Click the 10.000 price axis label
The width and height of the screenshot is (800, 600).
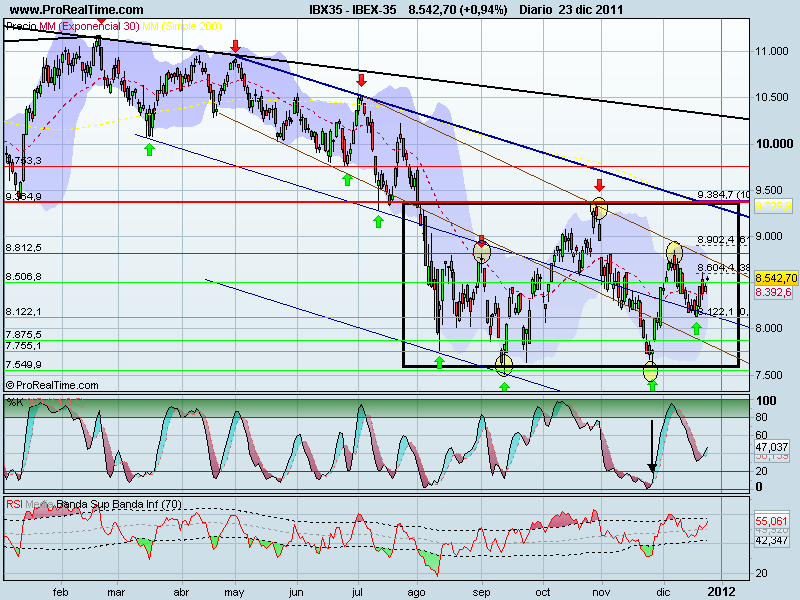[x=774, y=144]
